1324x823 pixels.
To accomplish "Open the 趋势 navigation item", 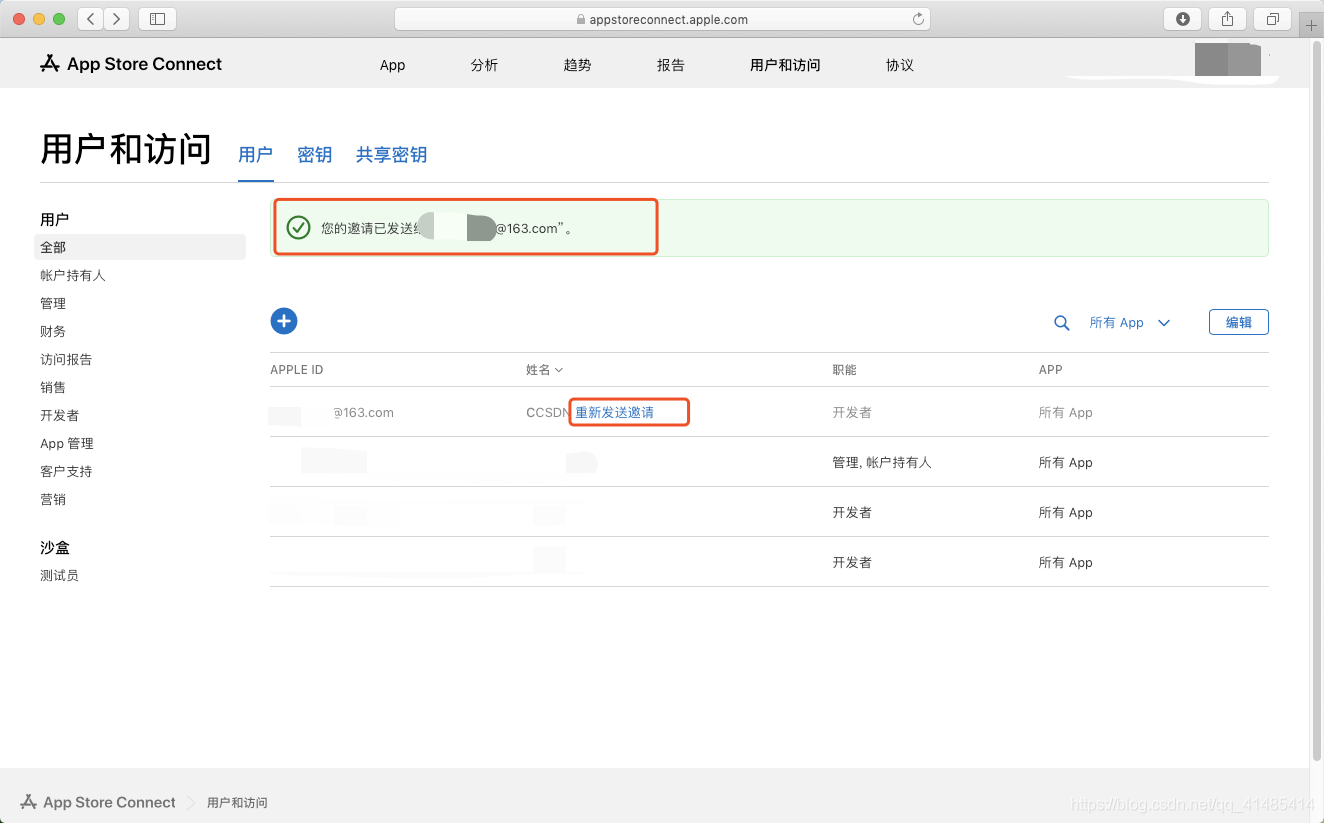I will 577,65.
